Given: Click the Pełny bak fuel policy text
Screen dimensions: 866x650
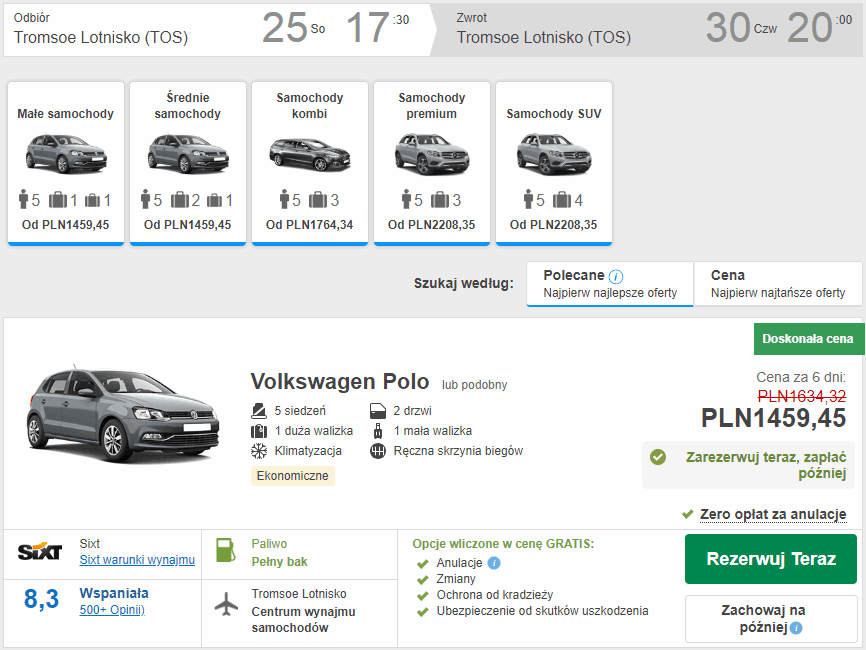Looking at the screenshot, I should (279, 562).
